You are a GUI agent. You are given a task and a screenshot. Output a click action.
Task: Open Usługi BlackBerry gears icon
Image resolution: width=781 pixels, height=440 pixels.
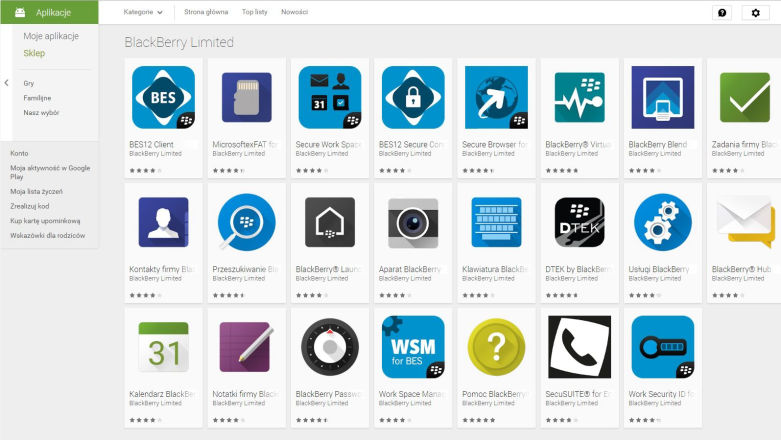[662, 222]
